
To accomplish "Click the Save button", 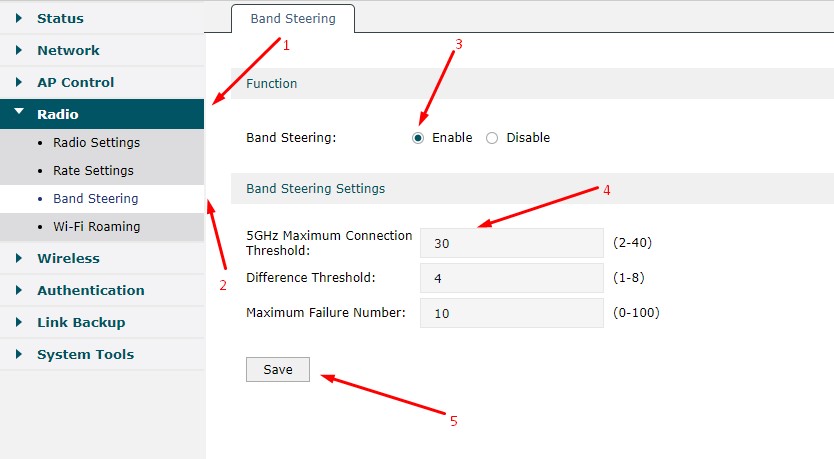I will point(278,370).
